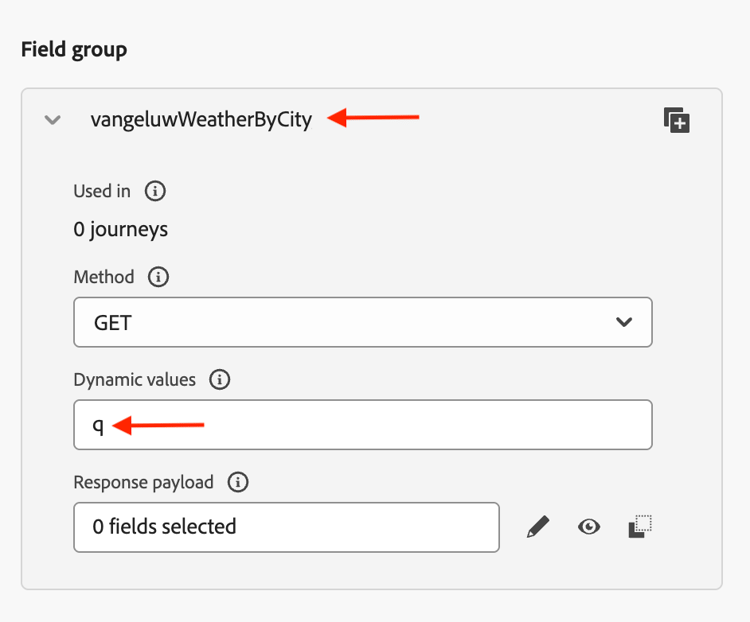Click the "0 fields selected" payload box
The image size is (750, 622).
286,527
